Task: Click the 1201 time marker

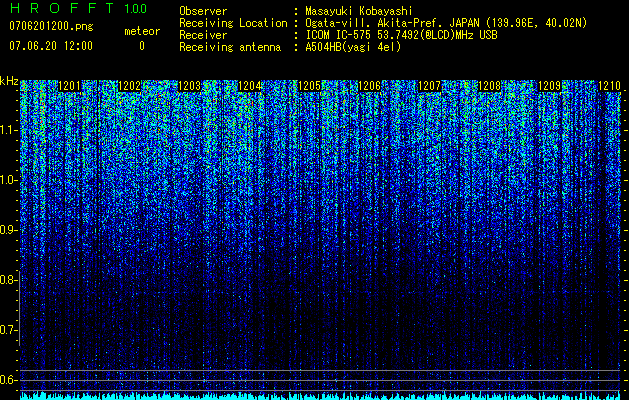Action: tap(69, 86)
